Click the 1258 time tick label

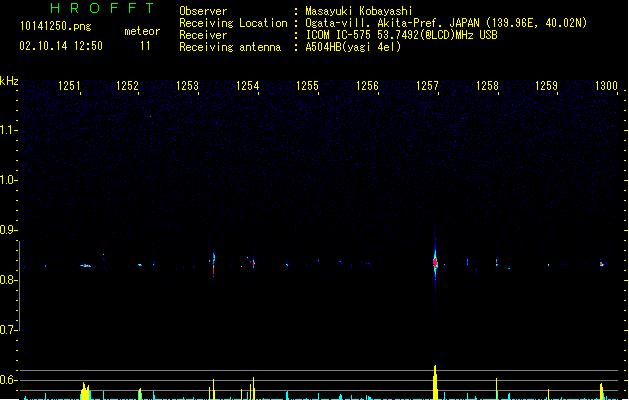coord(487,86)
